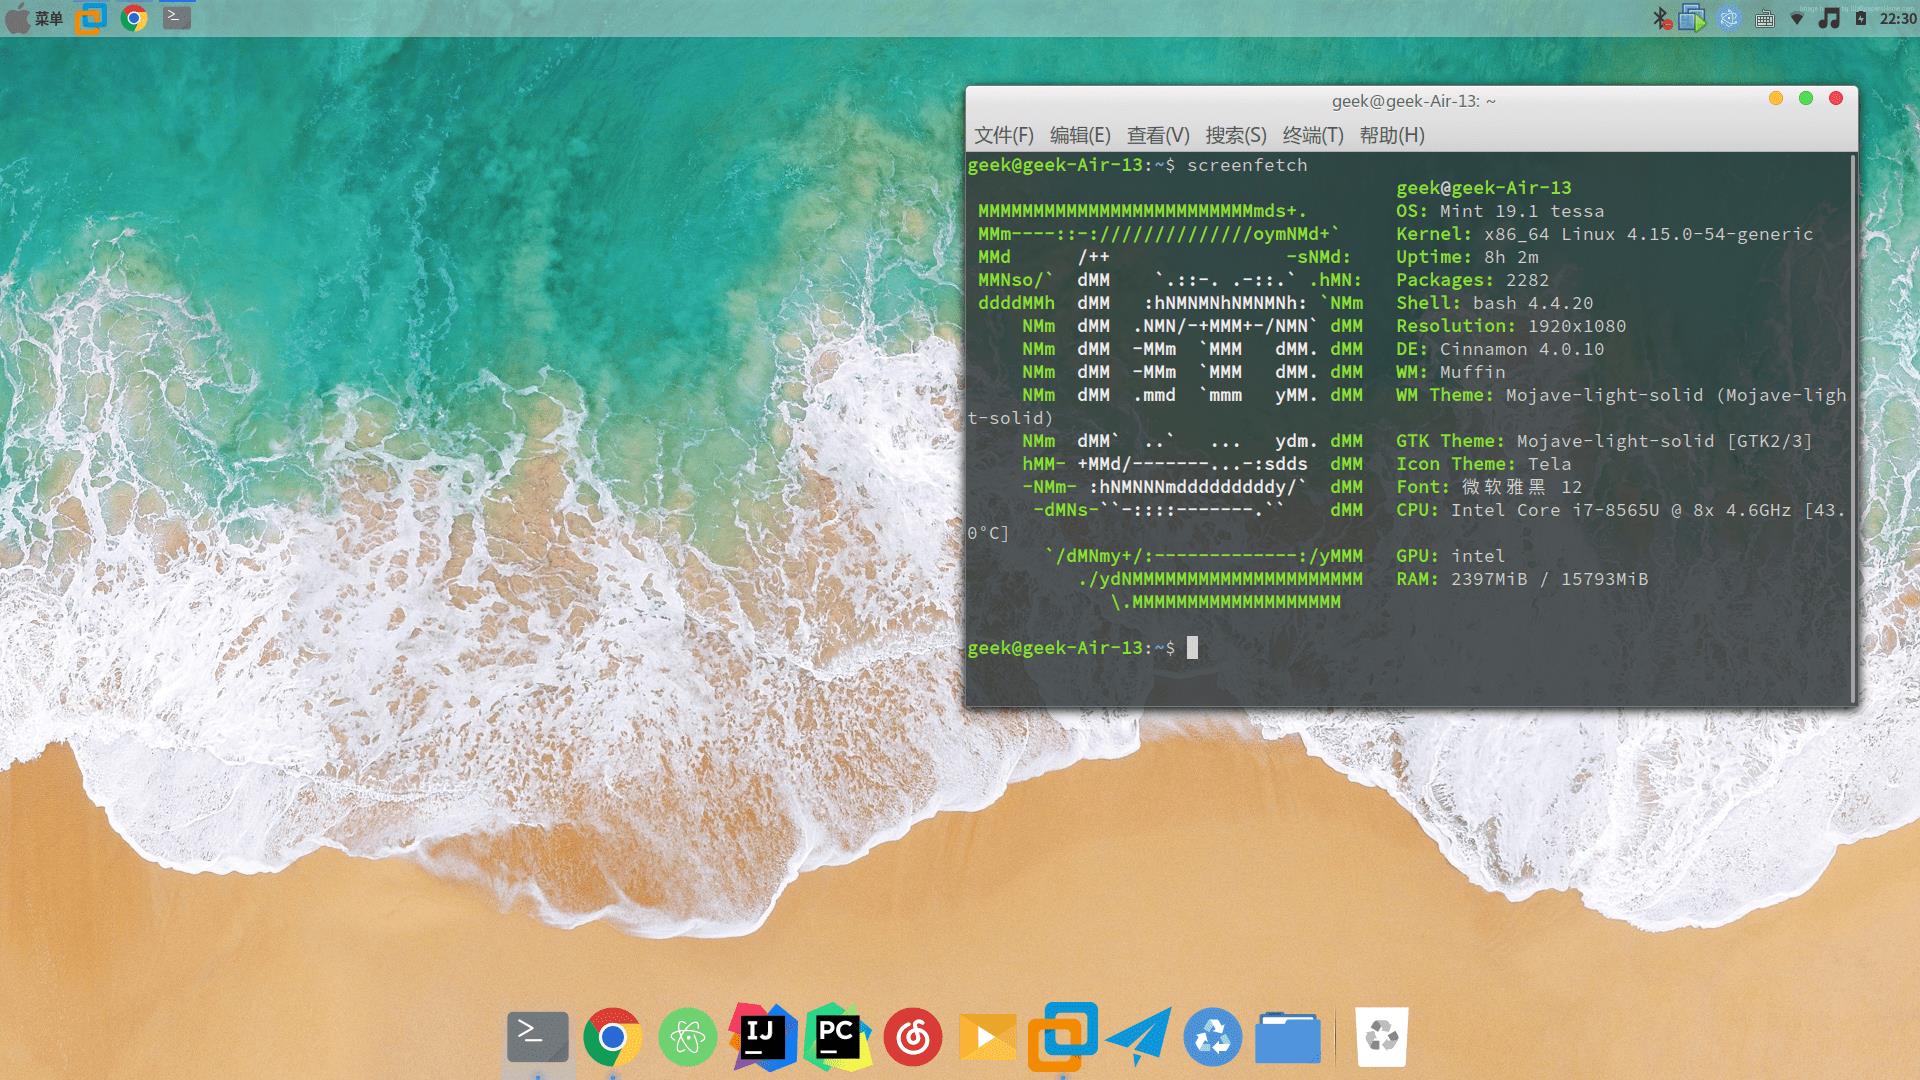Click the terminal icon in the top panel
This screenshot has height=1080, width=1920.
(x=177, y=17)
